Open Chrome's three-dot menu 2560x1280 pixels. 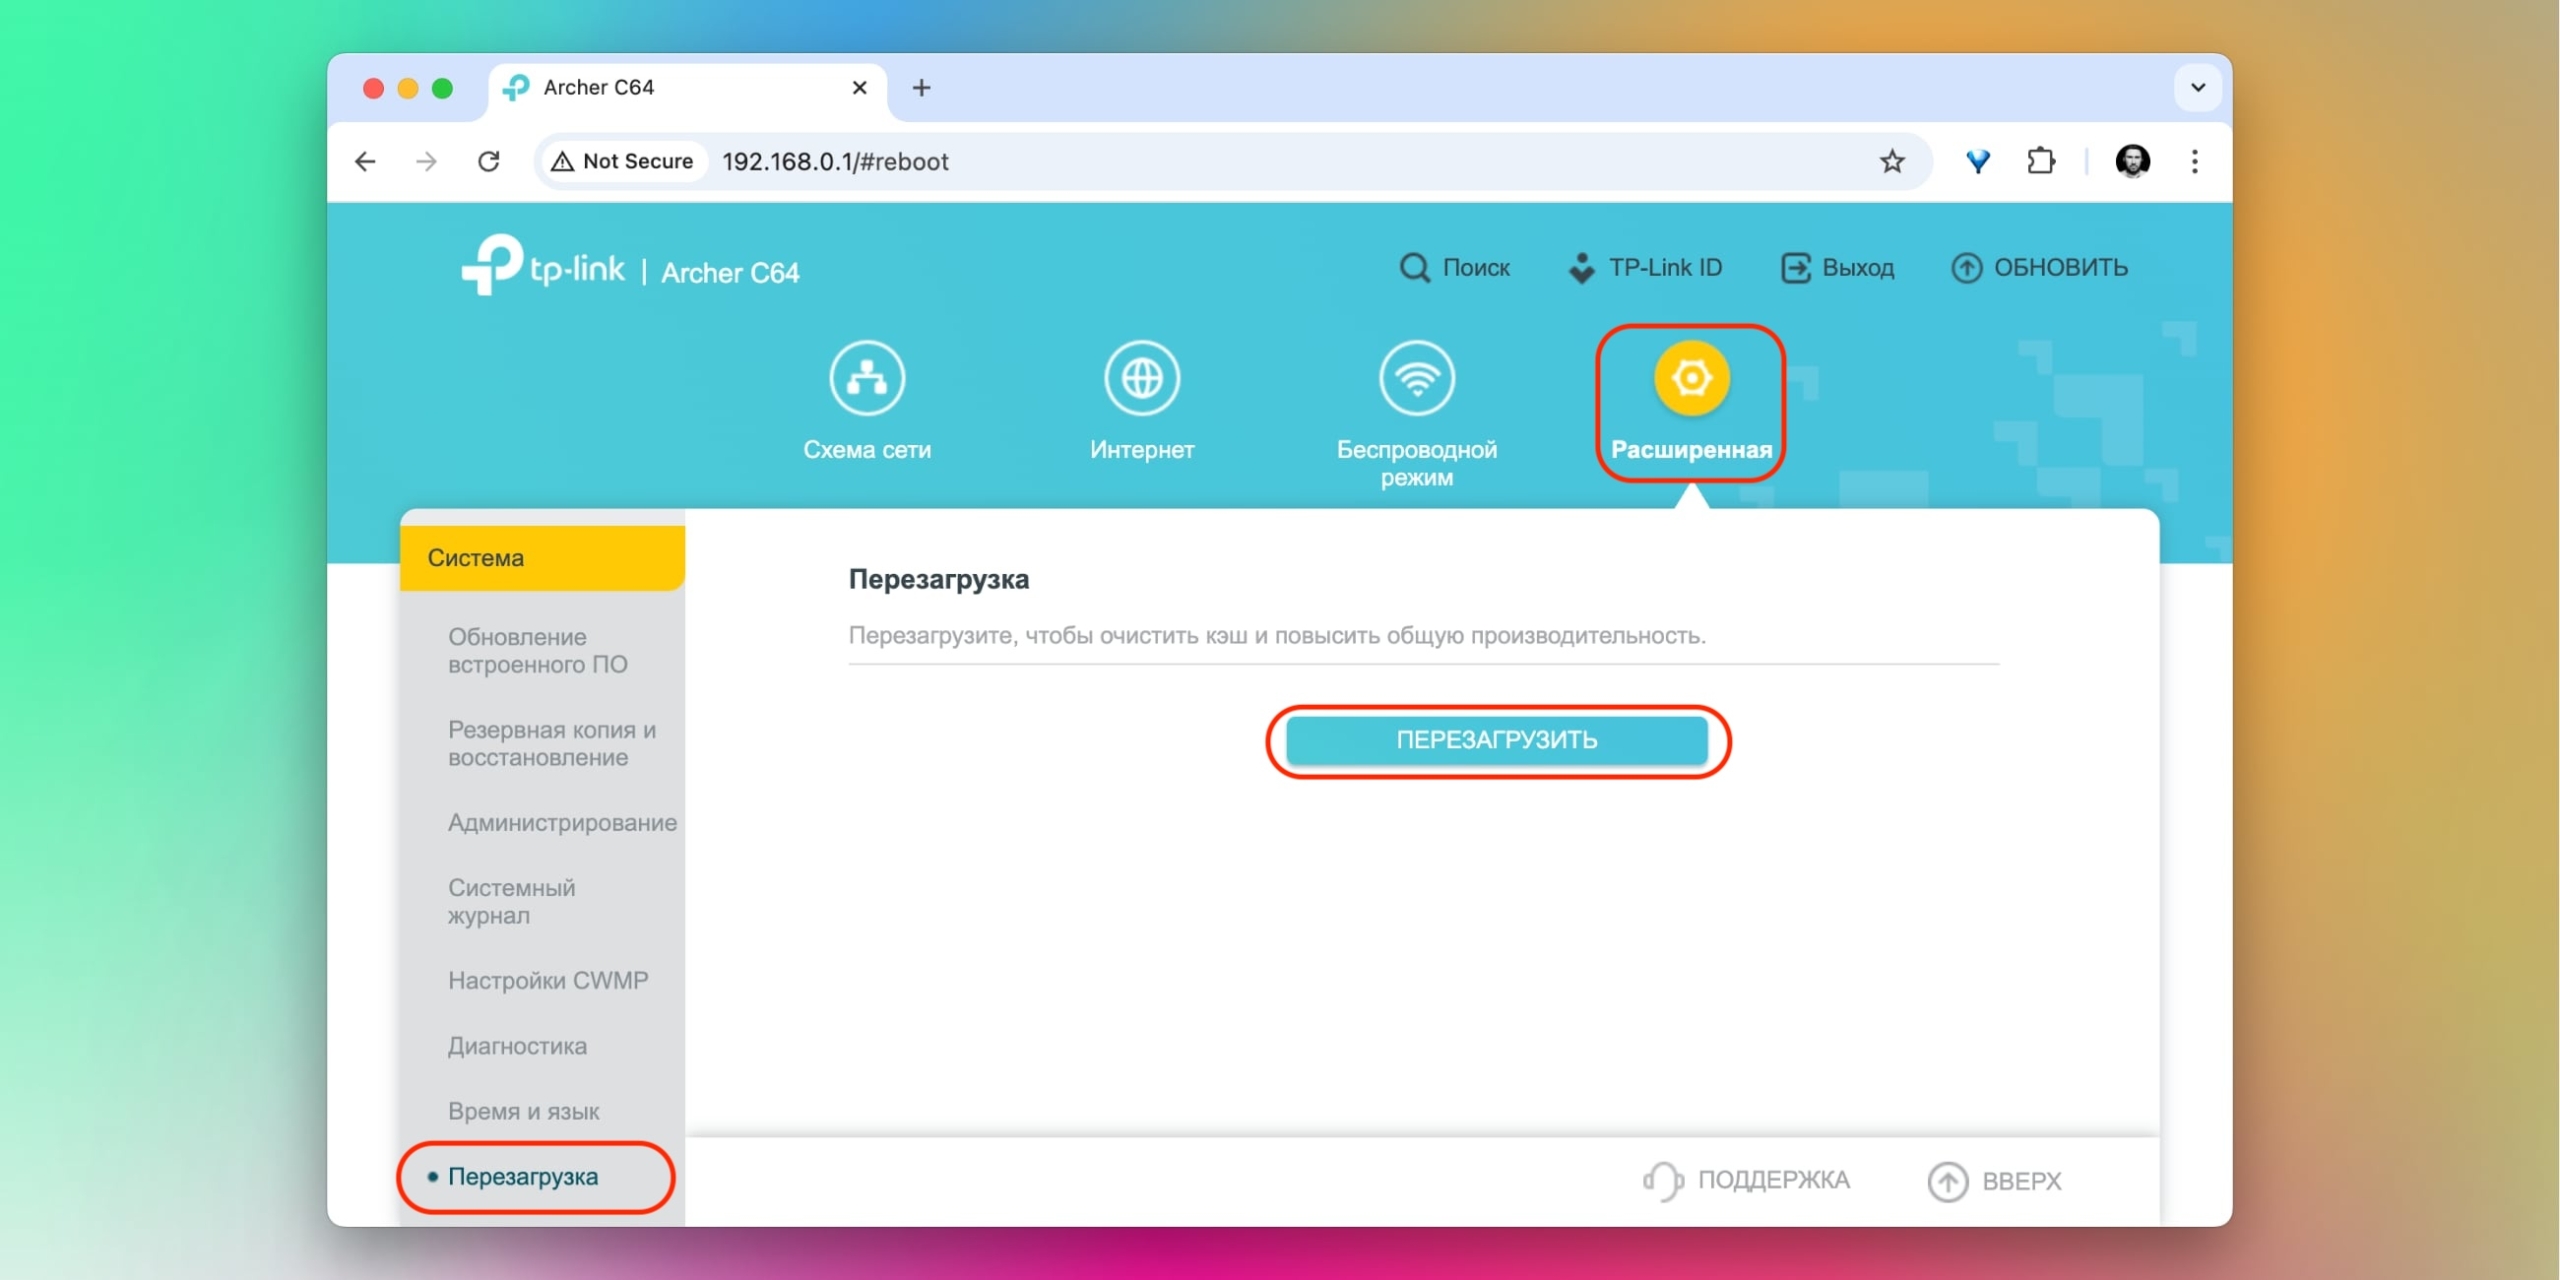click(2194, 162)
